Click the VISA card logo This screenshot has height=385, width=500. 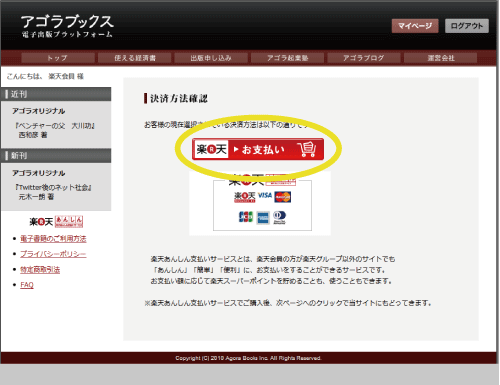tap(265, 195)
